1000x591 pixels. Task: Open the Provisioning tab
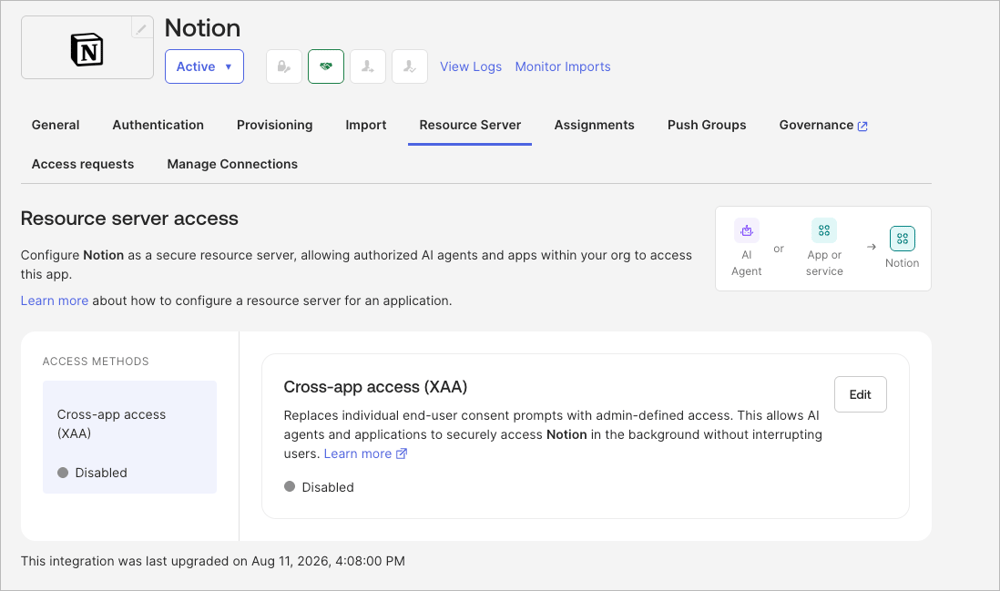[x=275, y=125]
